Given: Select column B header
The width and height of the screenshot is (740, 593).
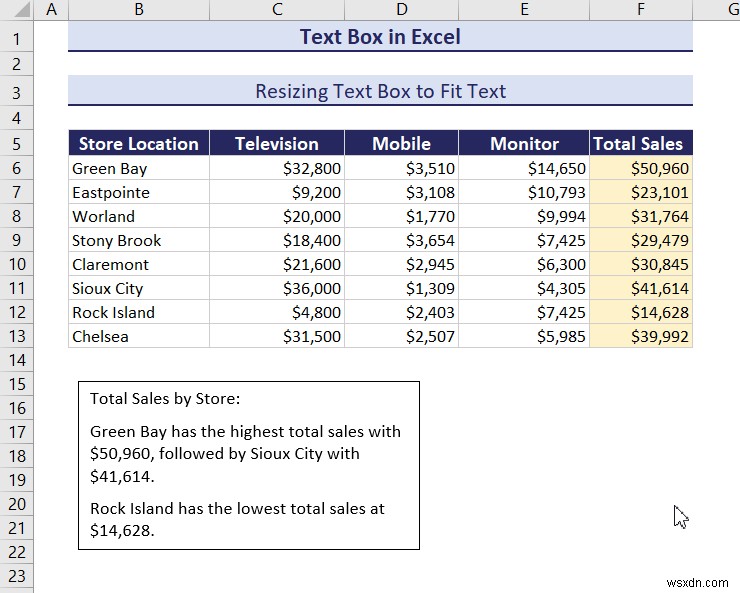Looking at the screenshot, I should [x=139, y=9].
